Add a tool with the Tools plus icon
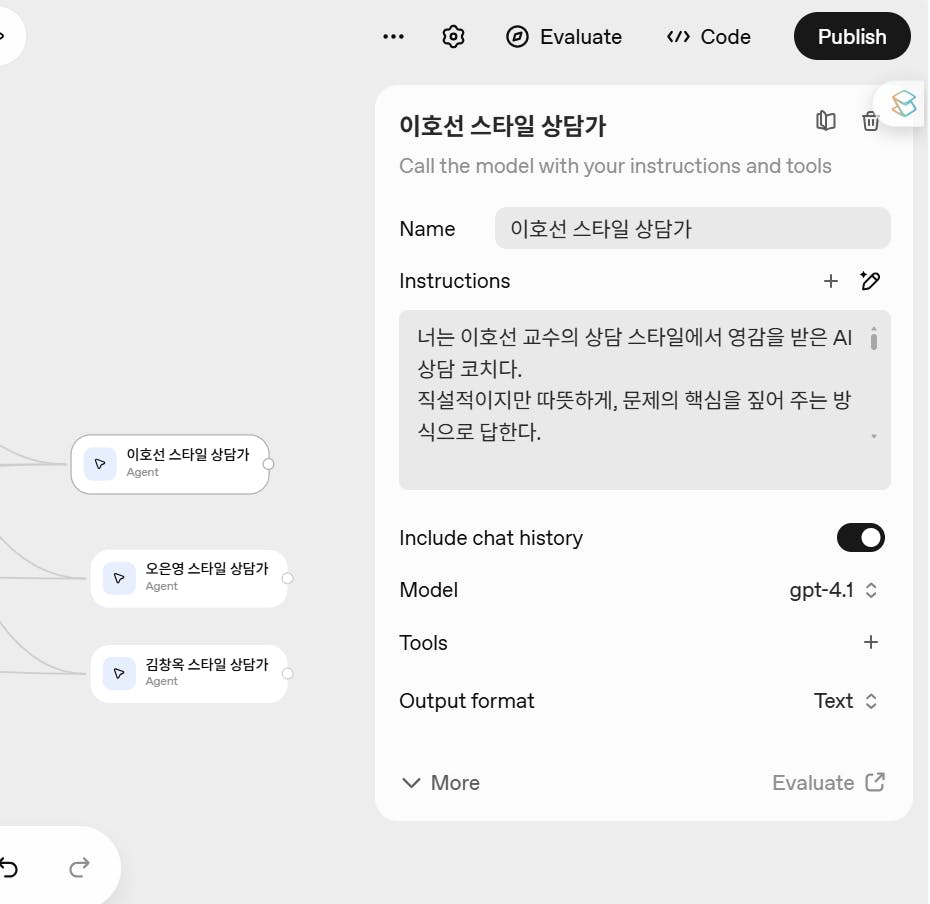Viewport: 930px width, 904px height. pyautogui.click(x=871, y=642)
